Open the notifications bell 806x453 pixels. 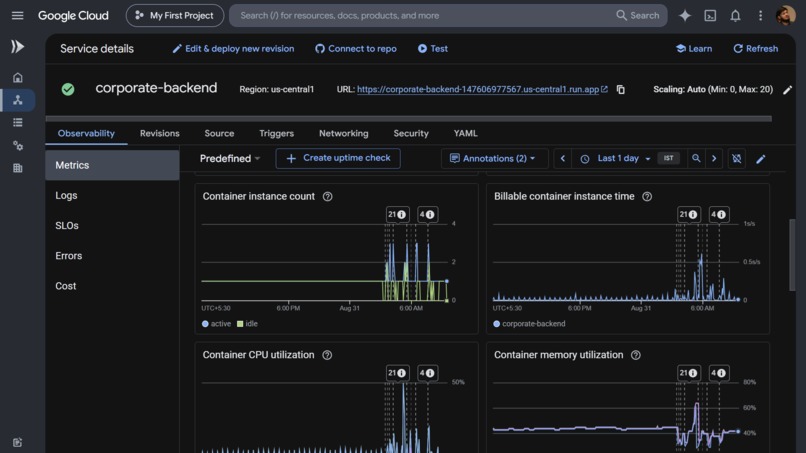point(735,15)
